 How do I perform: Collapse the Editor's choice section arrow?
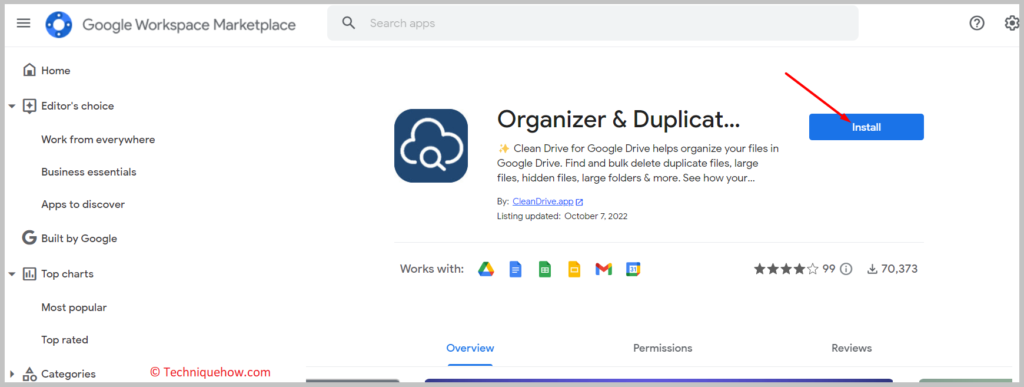pyautogui.click(x=12, y=106)
